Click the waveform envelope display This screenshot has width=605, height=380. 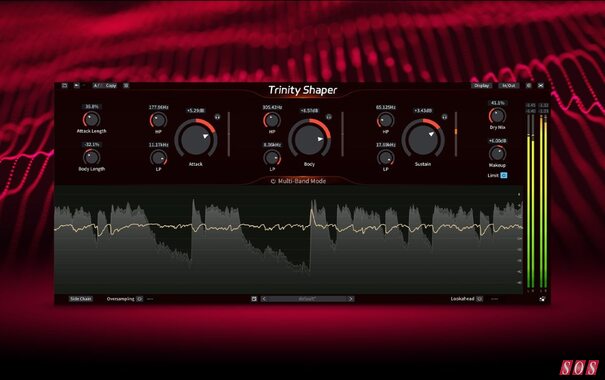pos(289,240)
